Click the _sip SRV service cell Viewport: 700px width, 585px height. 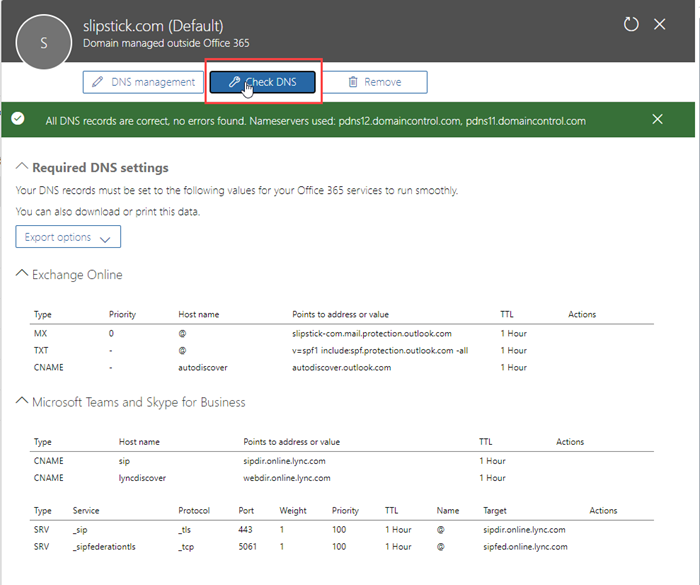(80, 530)
